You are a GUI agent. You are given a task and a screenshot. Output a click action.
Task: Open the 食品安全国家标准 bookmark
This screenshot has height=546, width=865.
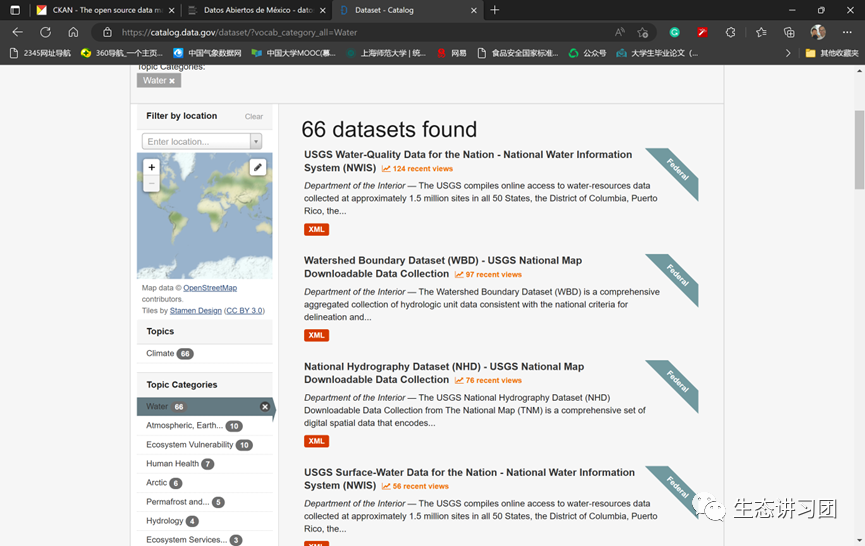(x=518, y=53)
